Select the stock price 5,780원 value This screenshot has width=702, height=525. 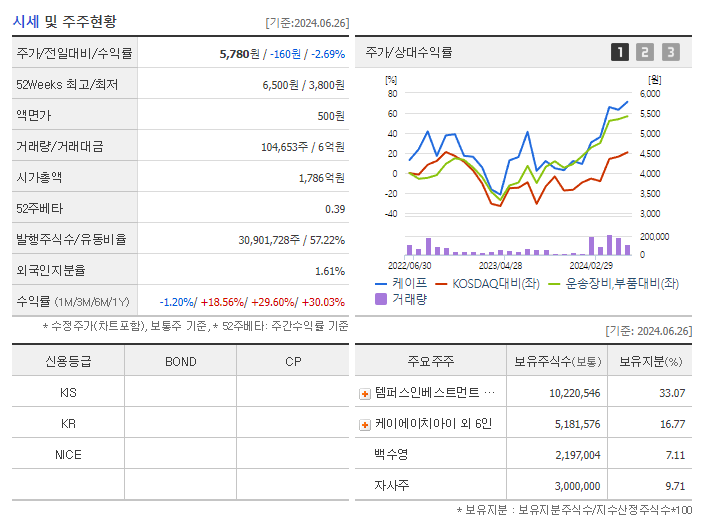[x=240, y=54]
